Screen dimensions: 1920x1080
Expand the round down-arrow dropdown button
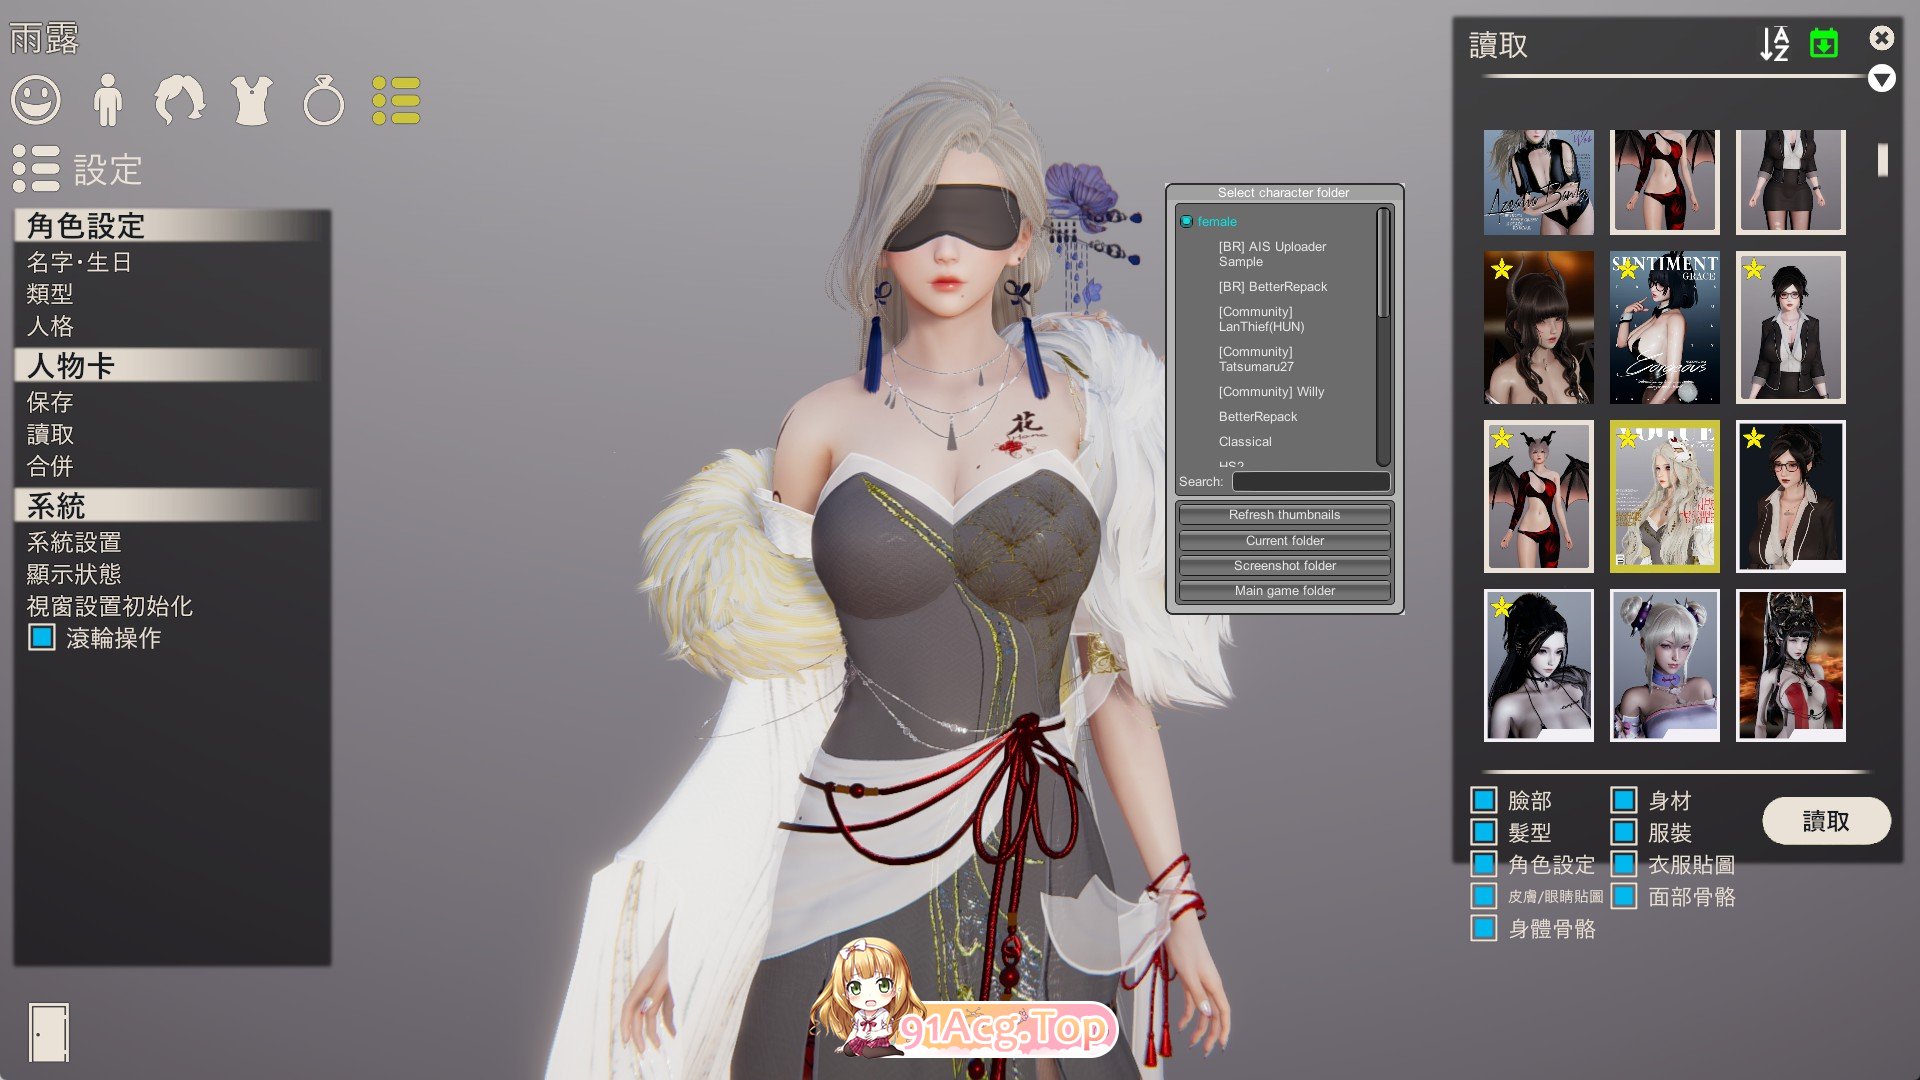click(x=1881, y=79)
